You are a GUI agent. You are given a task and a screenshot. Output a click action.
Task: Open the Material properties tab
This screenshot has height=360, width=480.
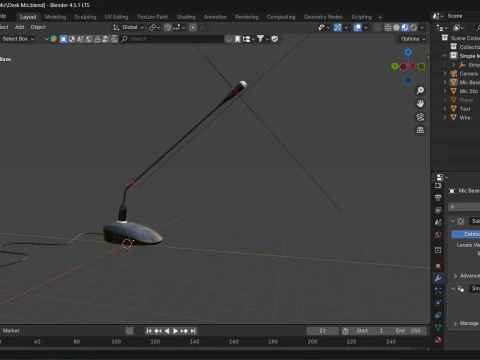coord(438,340)
